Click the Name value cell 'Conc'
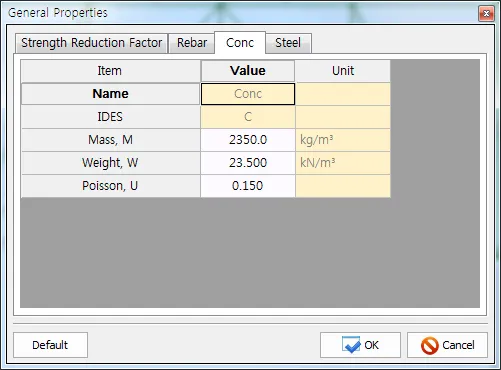The height and width of the screenshot is (370, 501). [x=248, y=94]
